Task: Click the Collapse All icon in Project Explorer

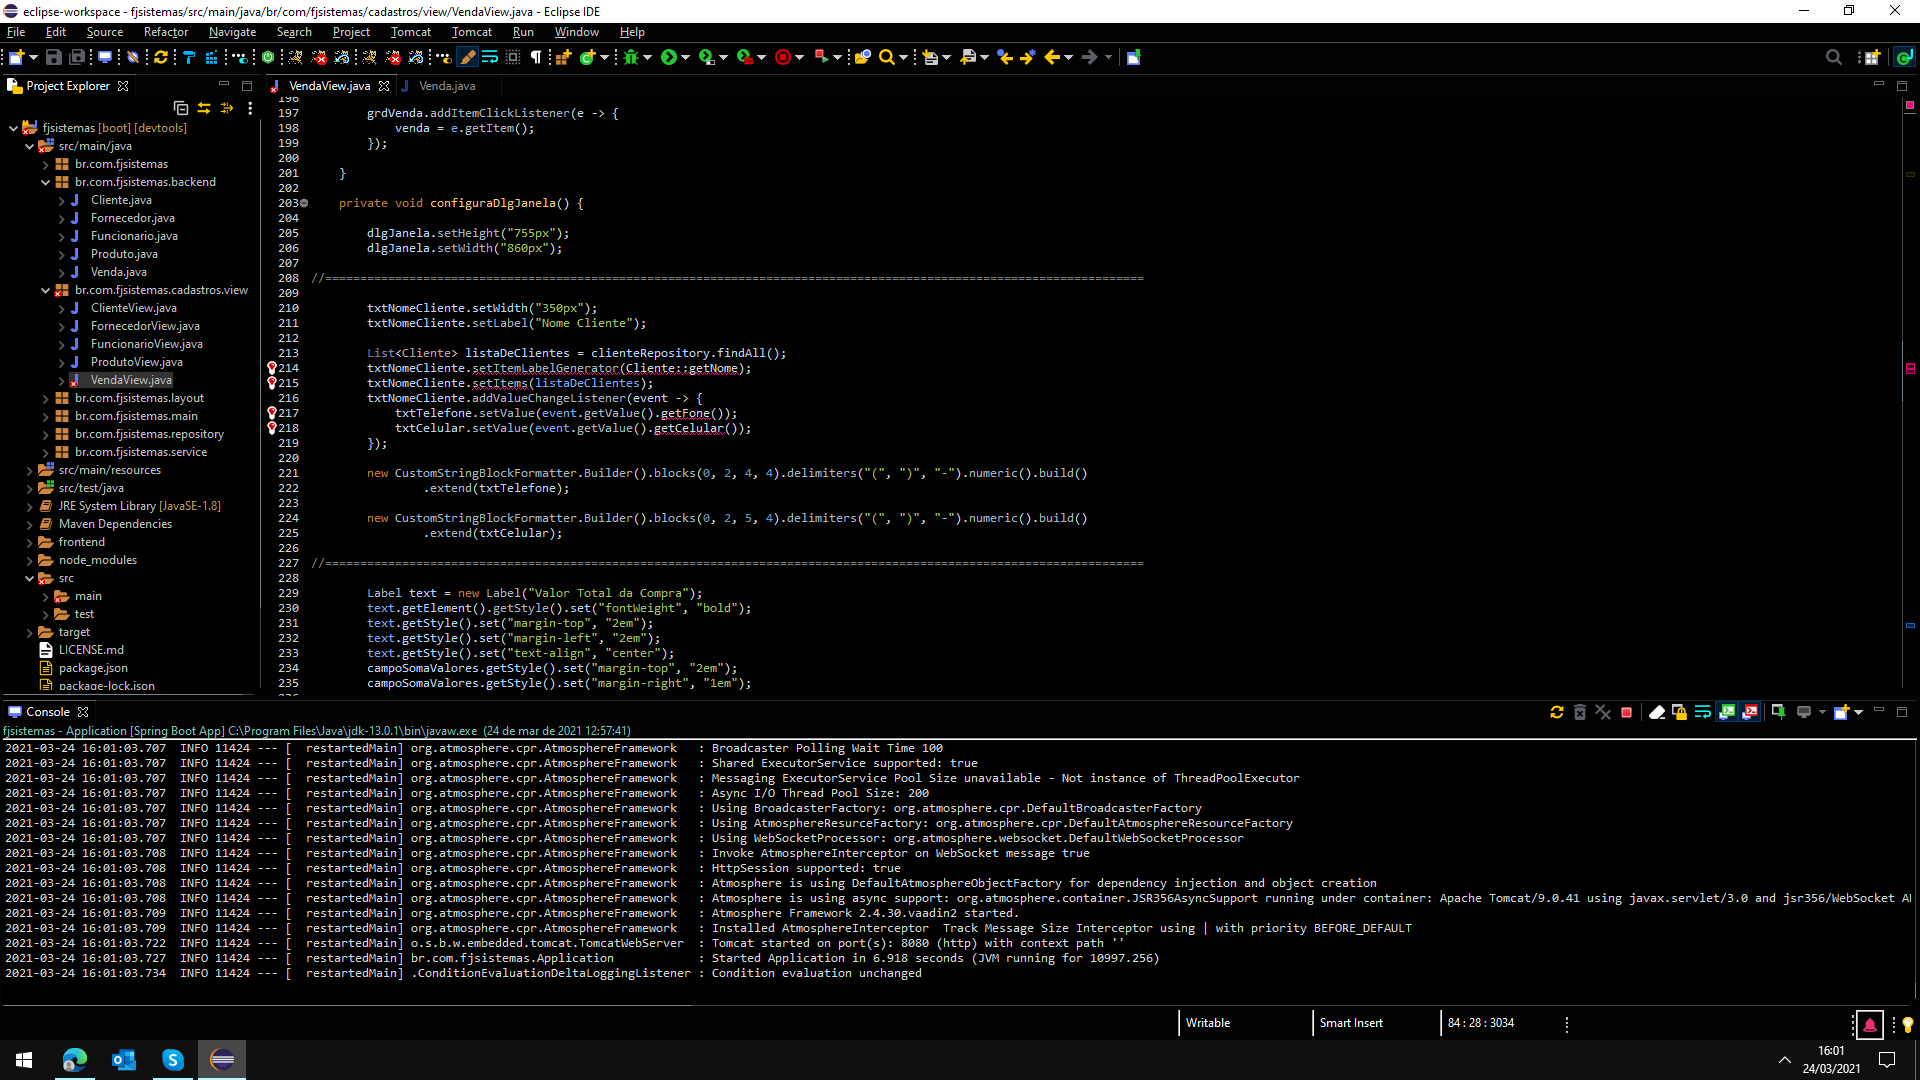Action: (x=181, y=108)
